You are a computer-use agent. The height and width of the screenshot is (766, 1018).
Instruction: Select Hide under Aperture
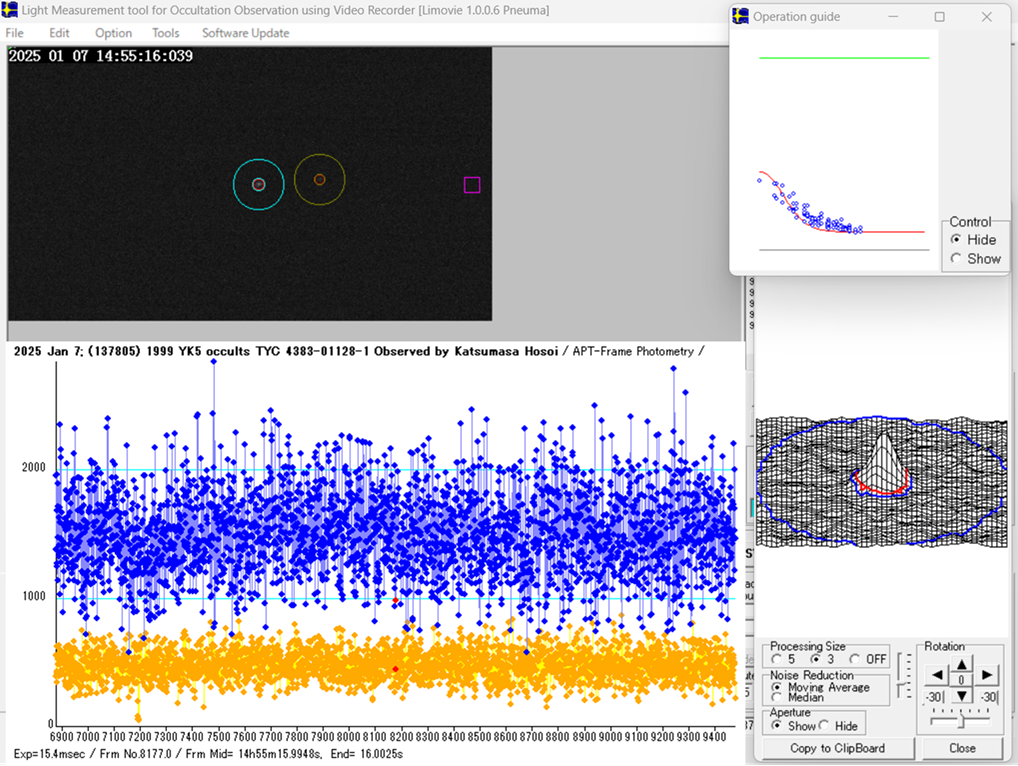pos(826,726)
